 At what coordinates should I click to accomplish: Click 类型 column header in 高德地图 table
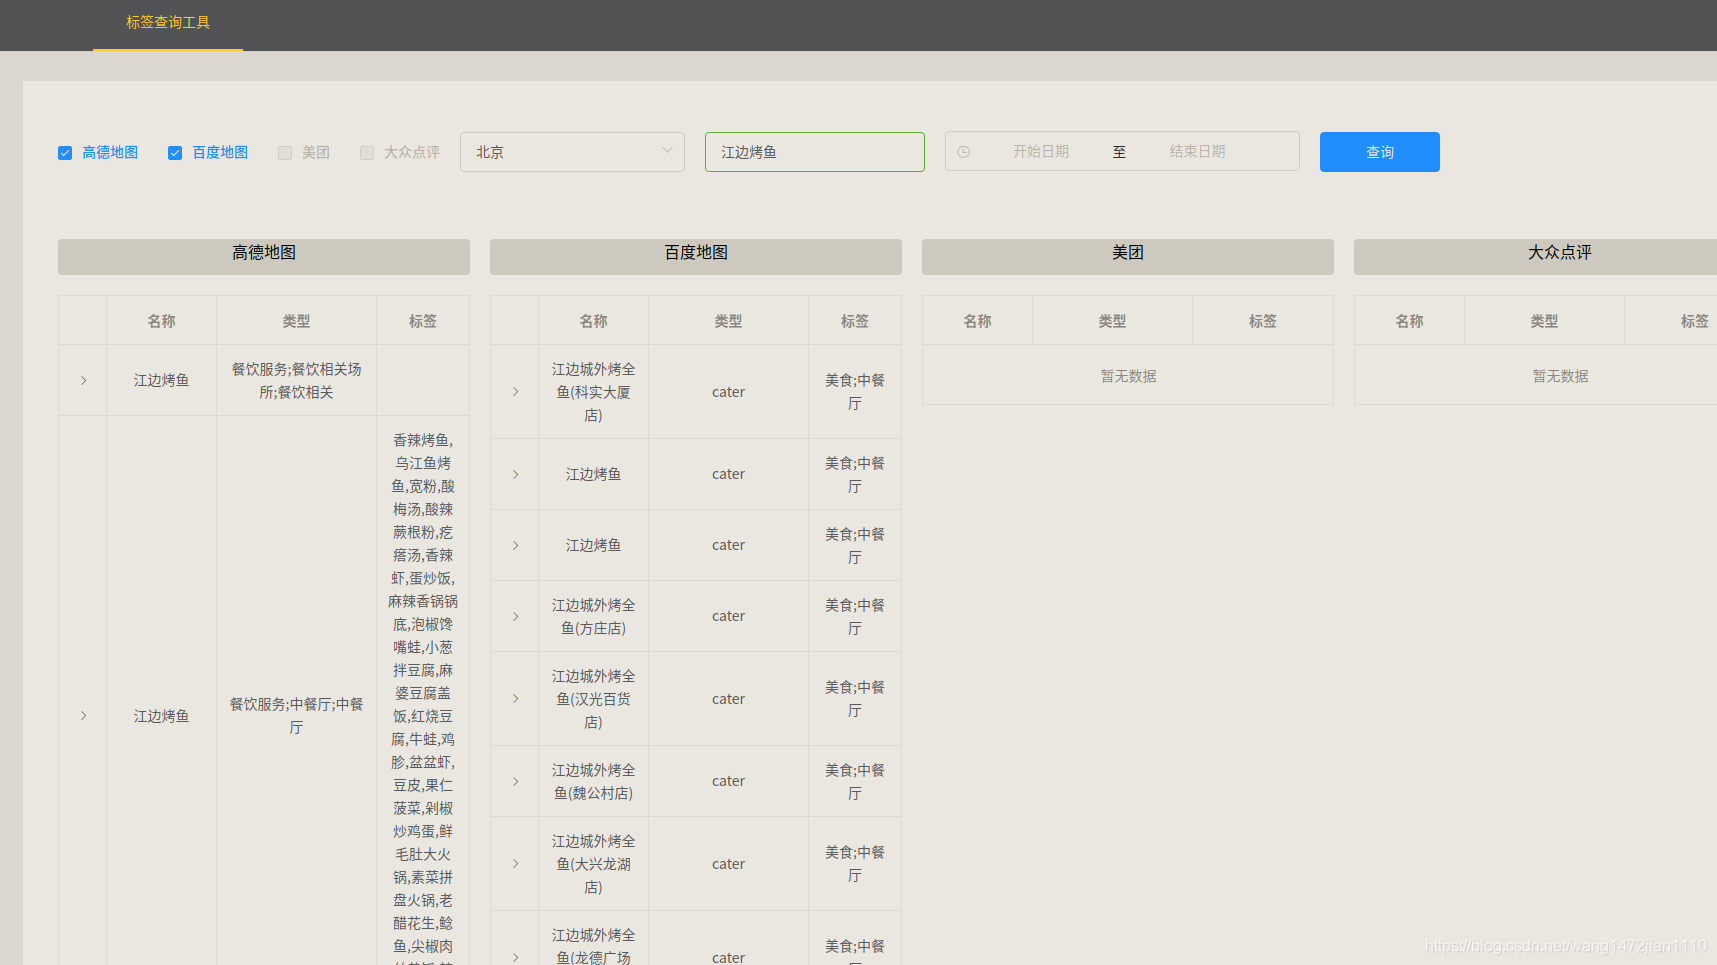click(296, 321)
